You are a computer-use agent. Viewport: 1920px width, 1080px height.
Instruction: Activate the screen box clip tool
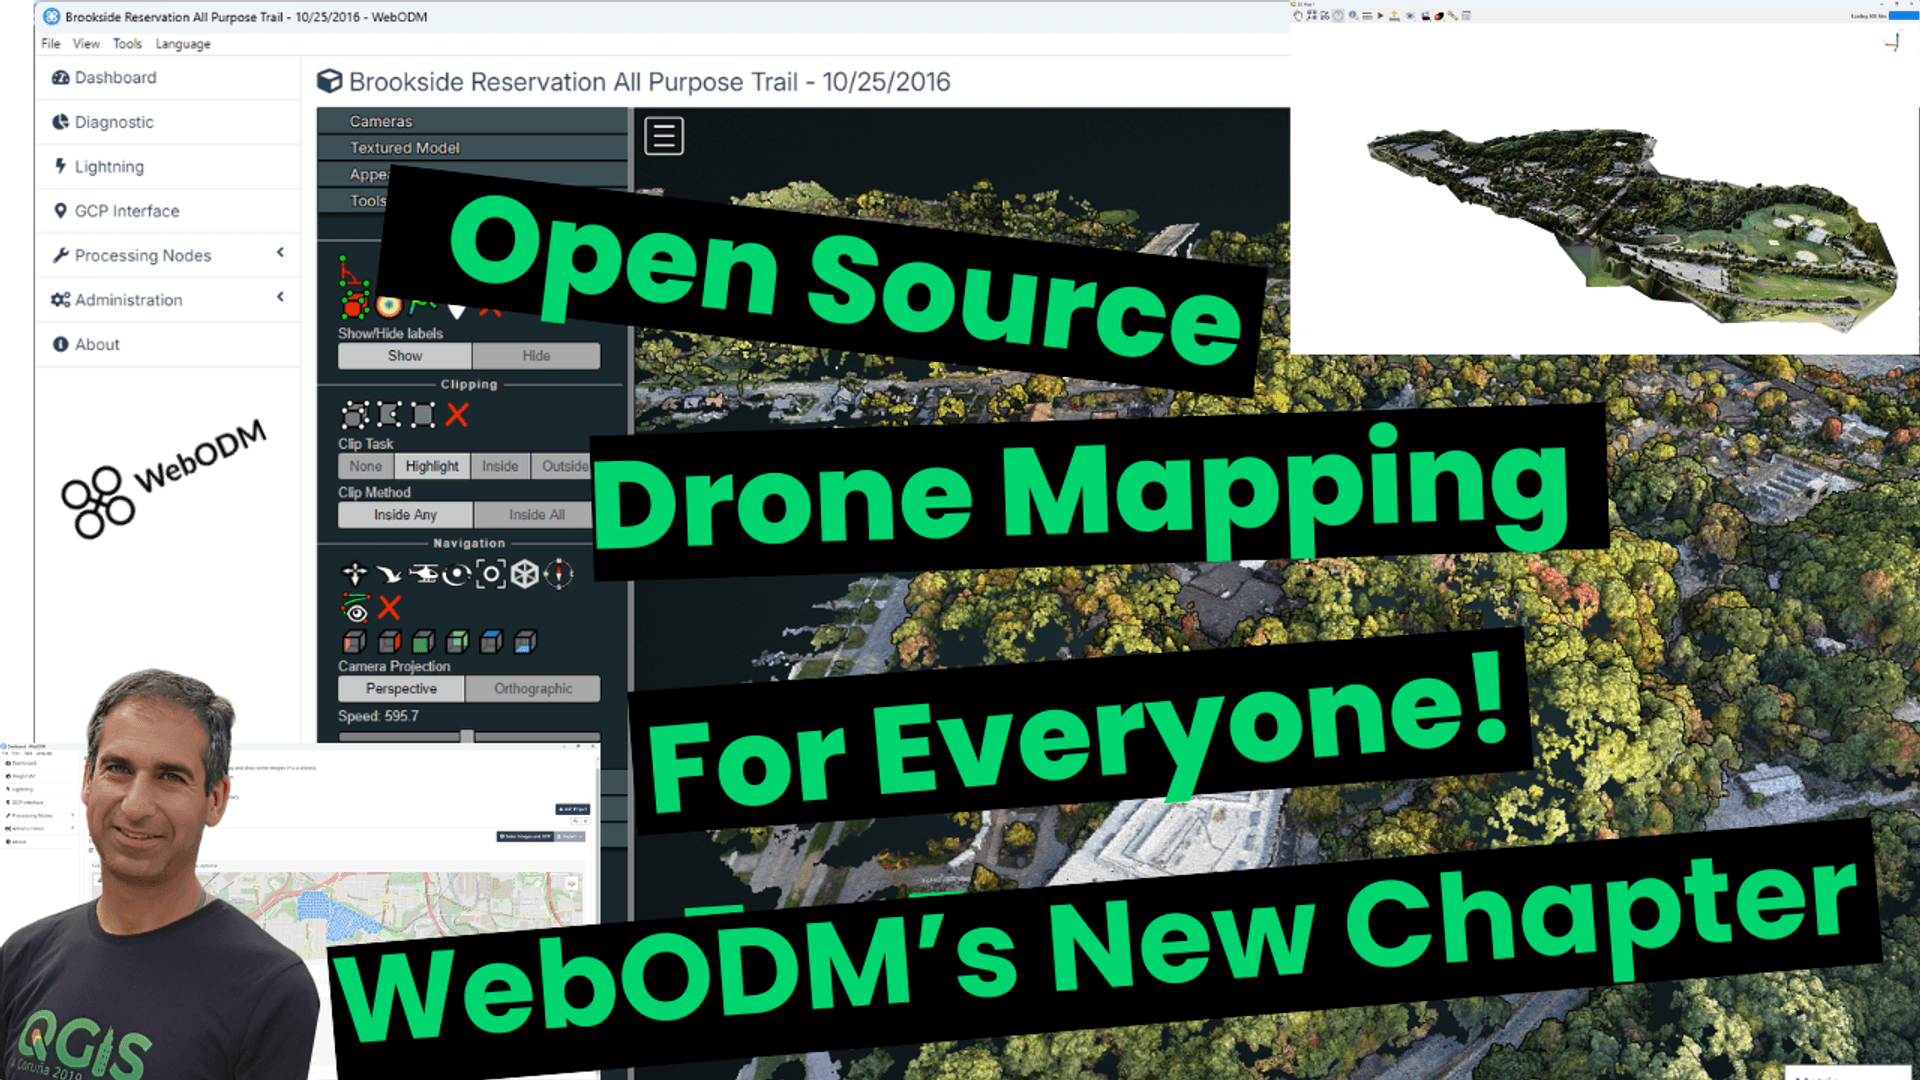pos(423,414)
